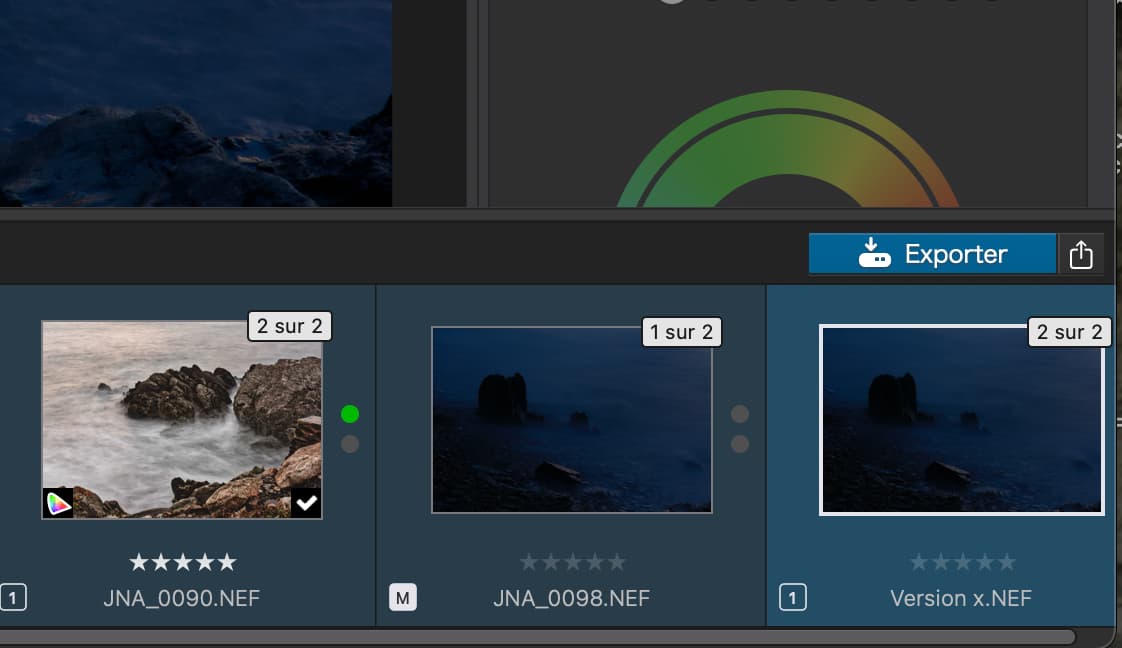Open the share icon next to Exporter
This screenshot has width=1122, height=648.
coord(1081,255)
